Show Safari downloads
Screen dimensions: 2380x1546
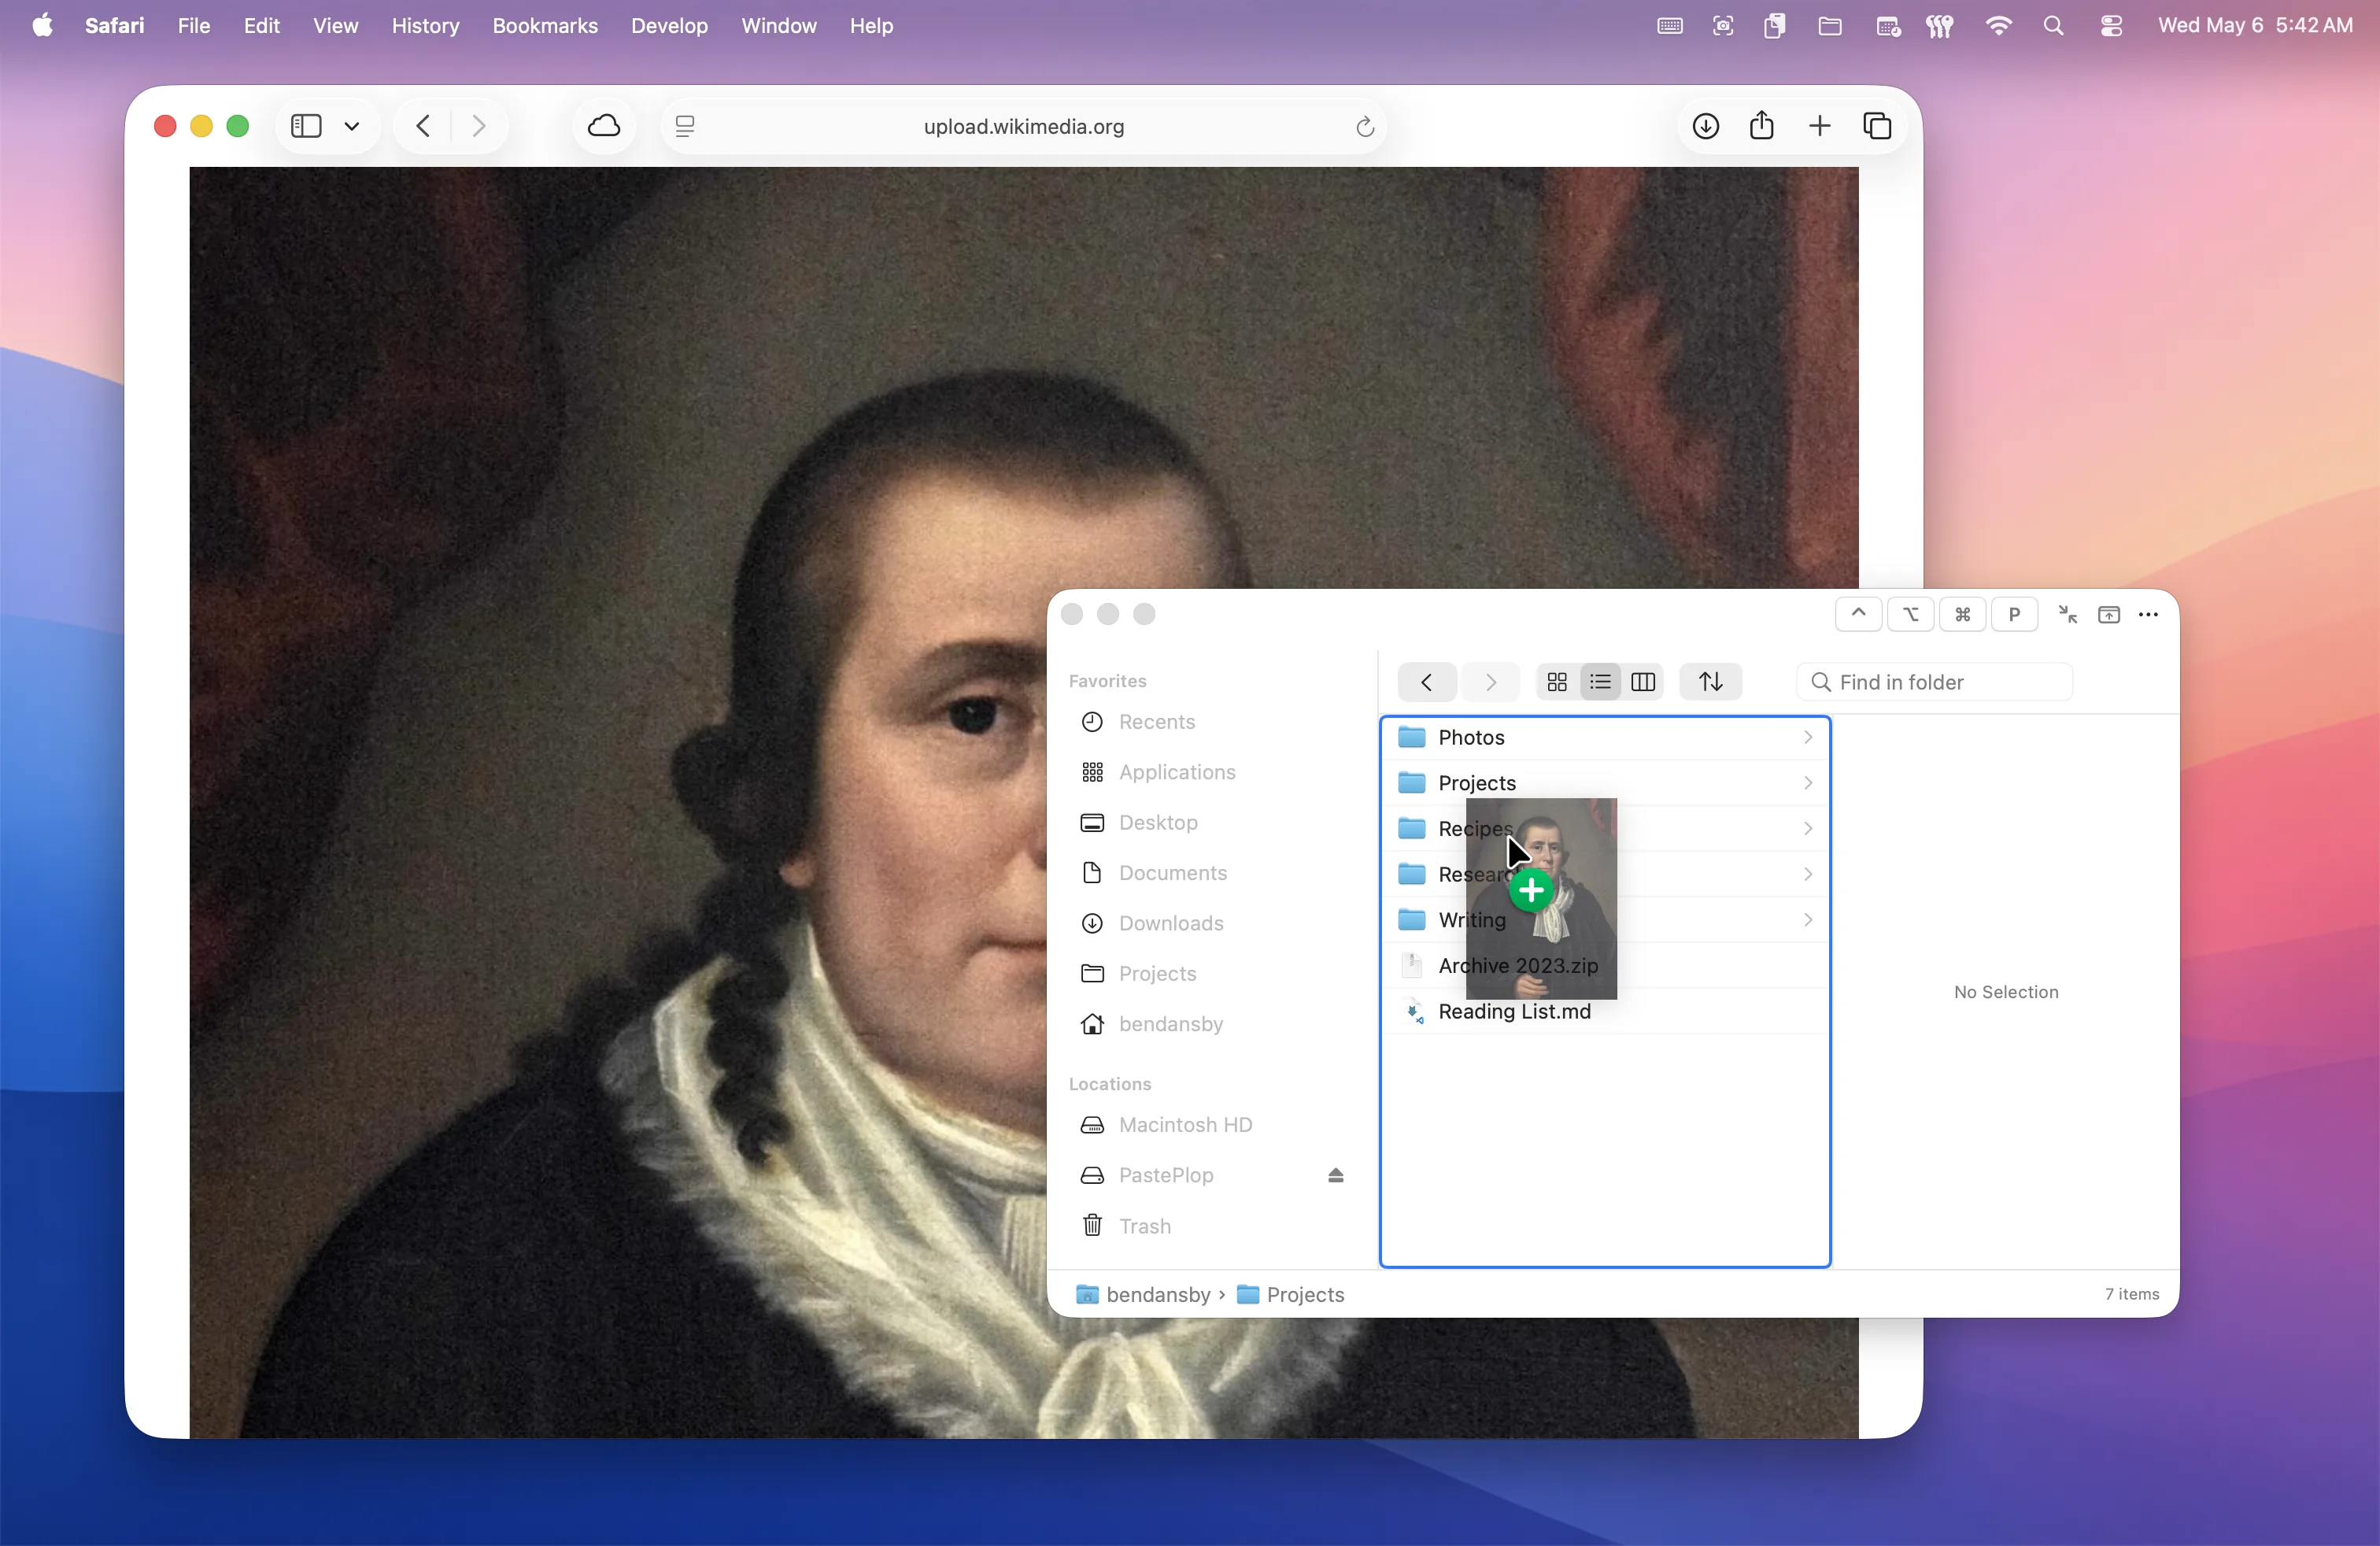click(x=1706, y=126)
